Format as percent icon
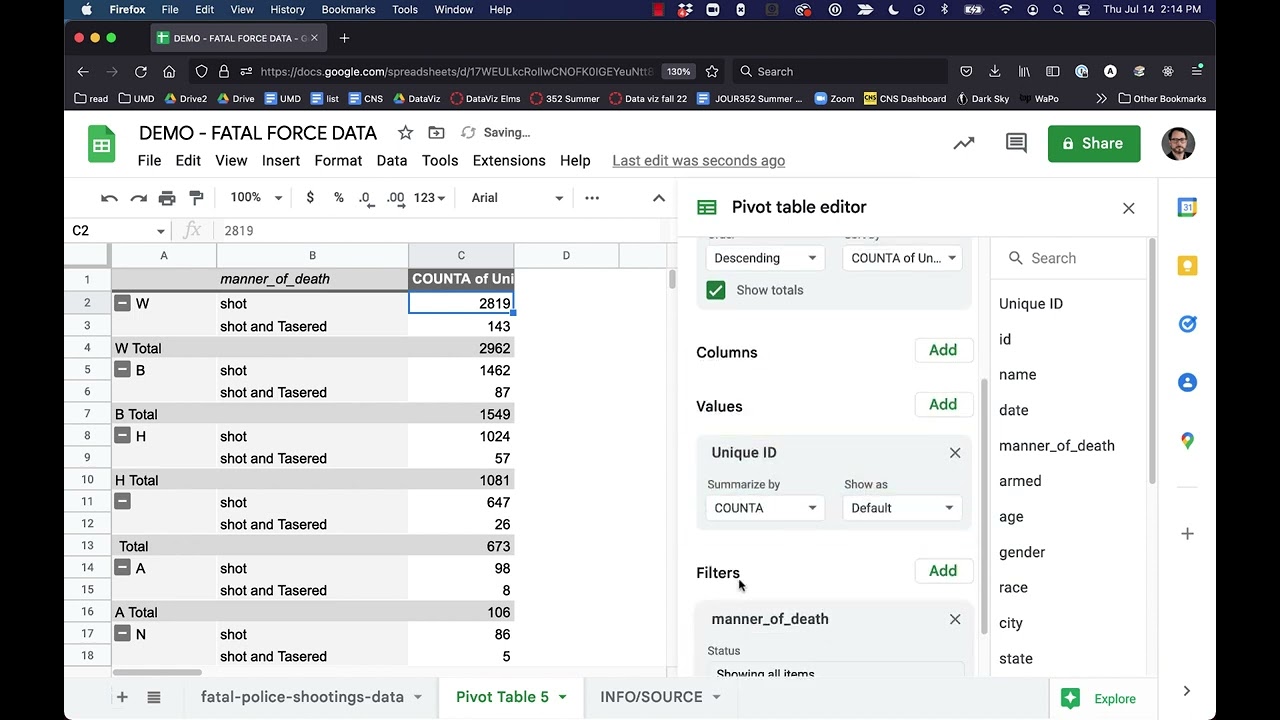 tap(339, 198)
